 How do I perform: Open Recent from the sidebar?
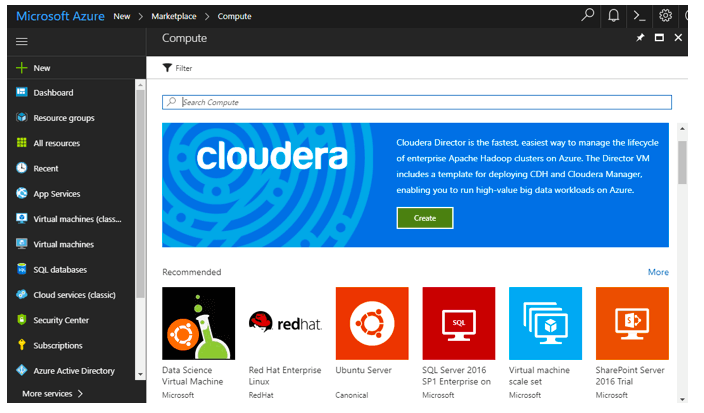tap(46, 168)
